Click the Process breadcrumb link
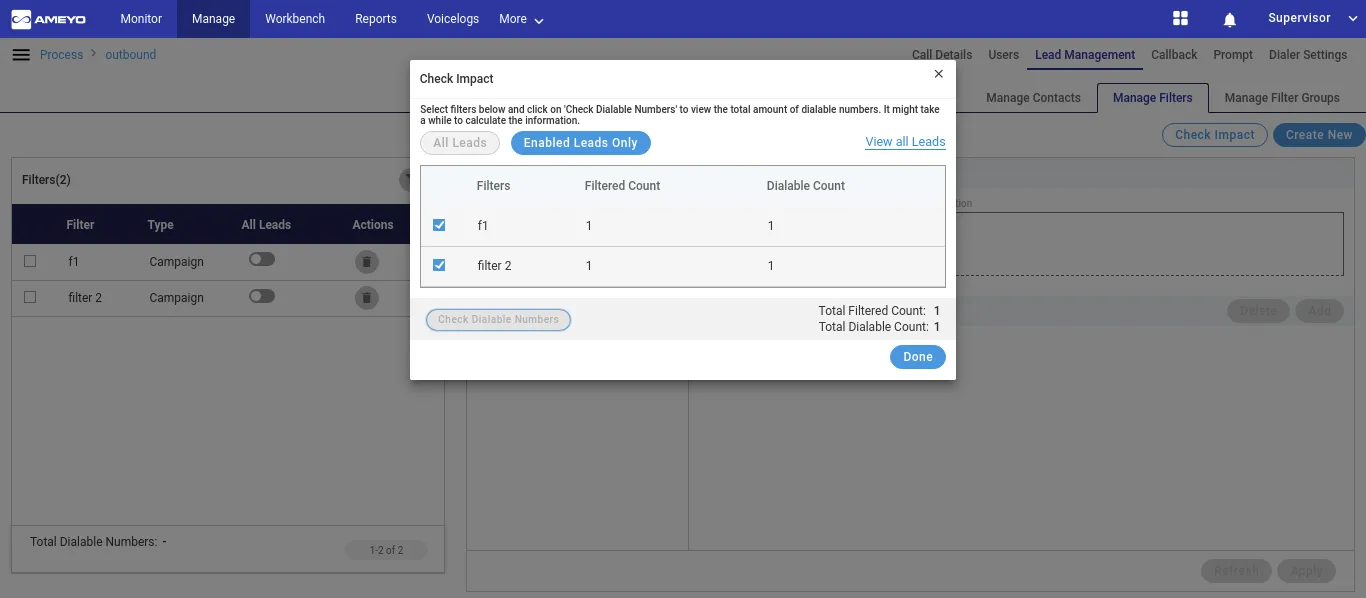This screenshot has width=1366, height=598. coord(61,55)
